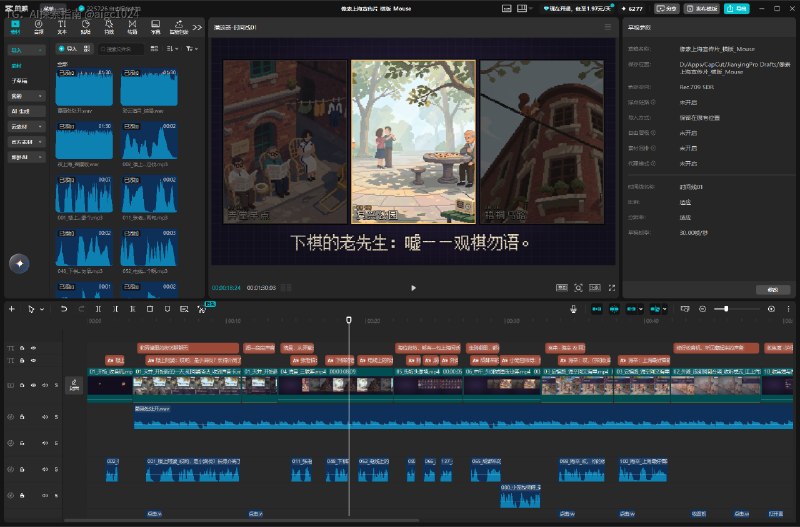Add a marker on the timeline
The height and width of the screenshot is (527, 800).
(x=167, y=309)
